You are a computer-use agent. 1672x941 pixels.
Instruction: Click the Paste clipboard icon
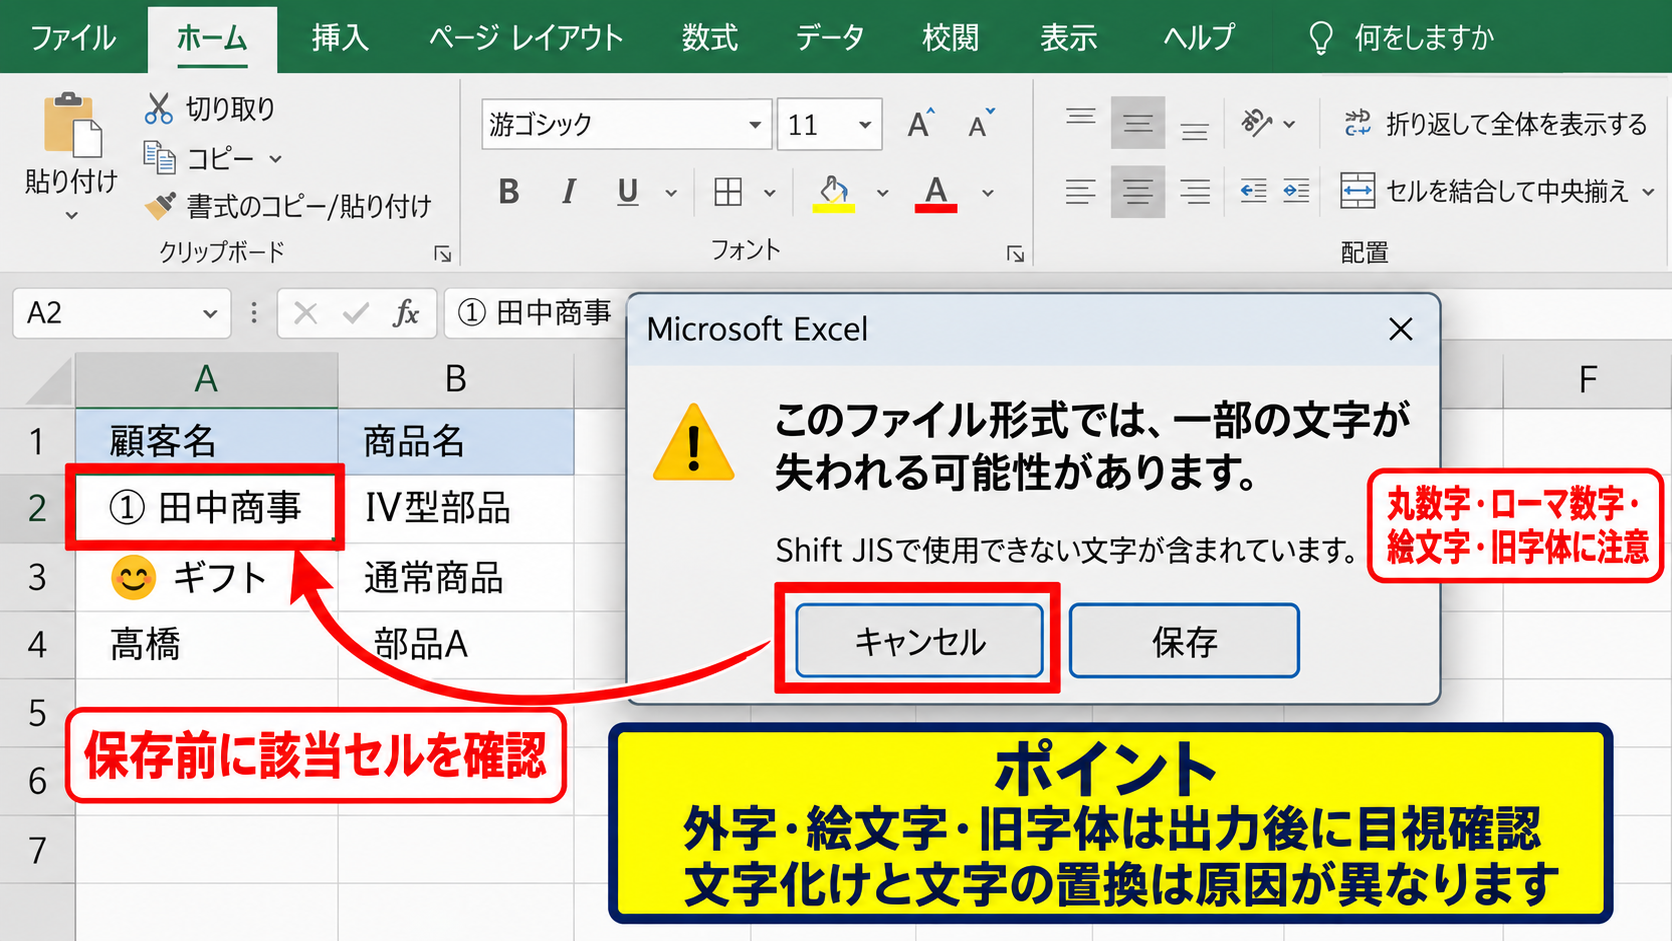pyautogui.click(x=72, y=125)
